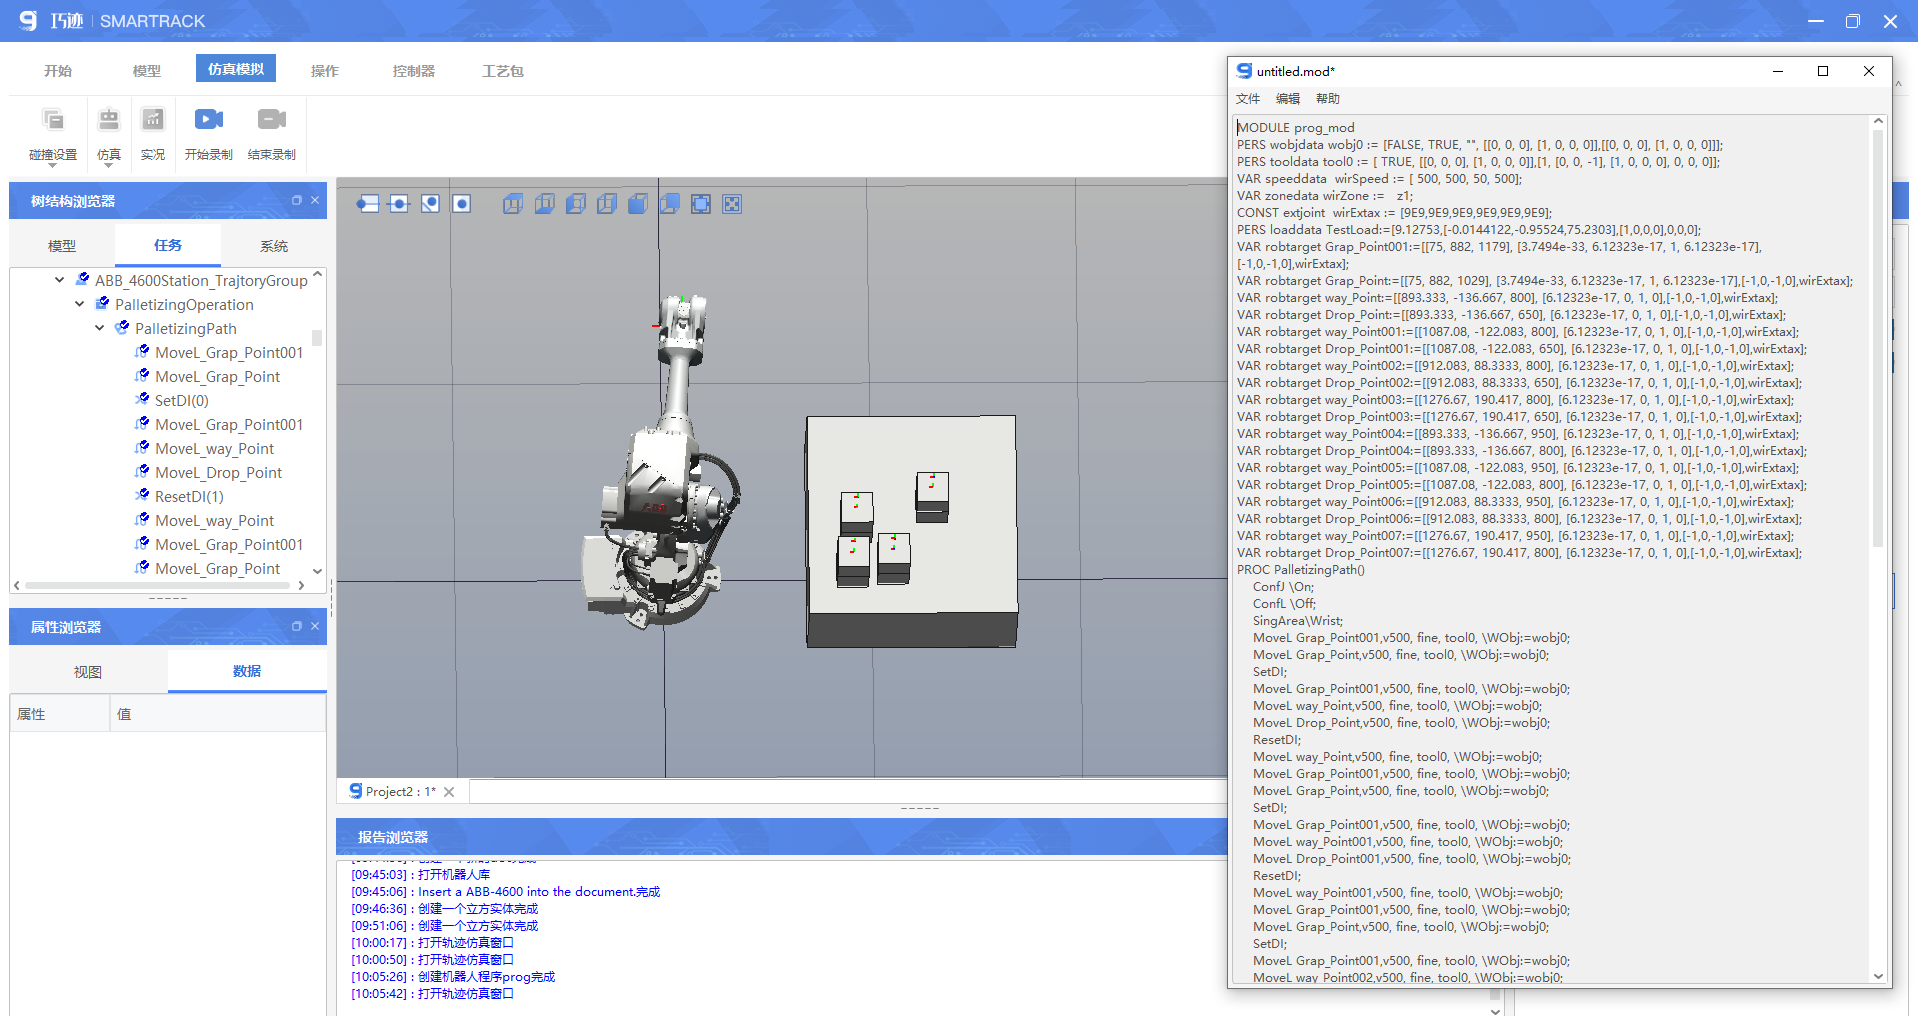Float the 树结构浏览器 panel
Screen dimensions: 1918x1016
click(x=297, y=200)
